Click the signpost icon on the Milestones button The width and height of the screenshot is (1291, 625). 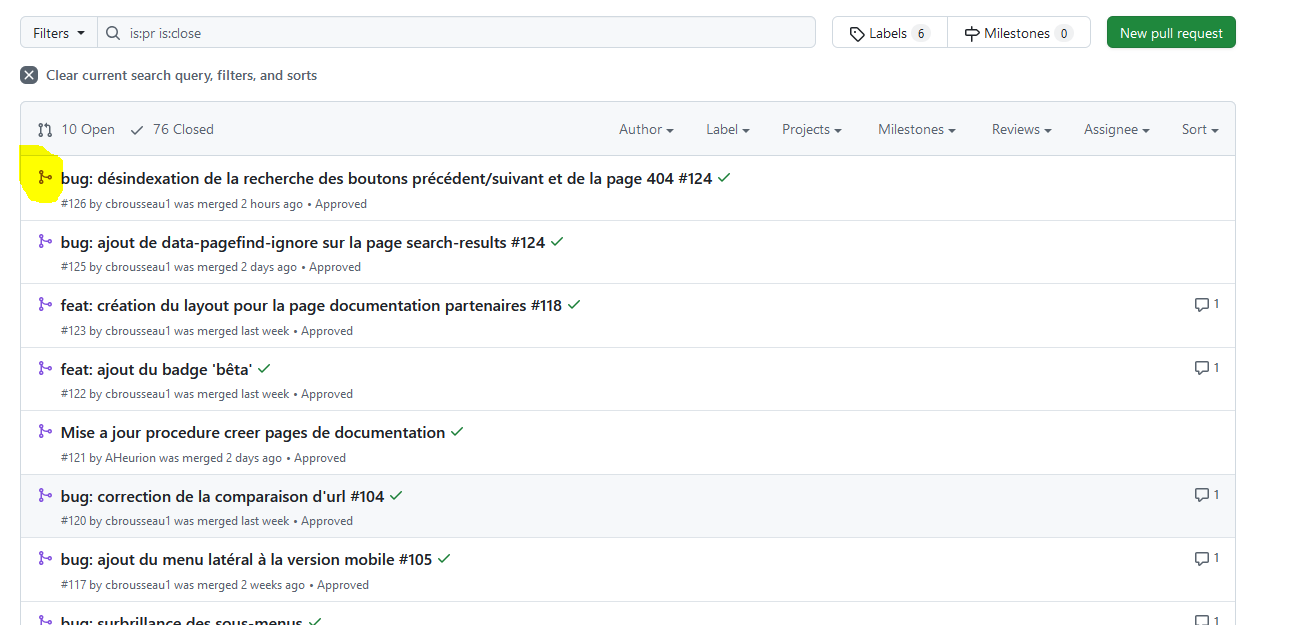click(x=972, y=32)
